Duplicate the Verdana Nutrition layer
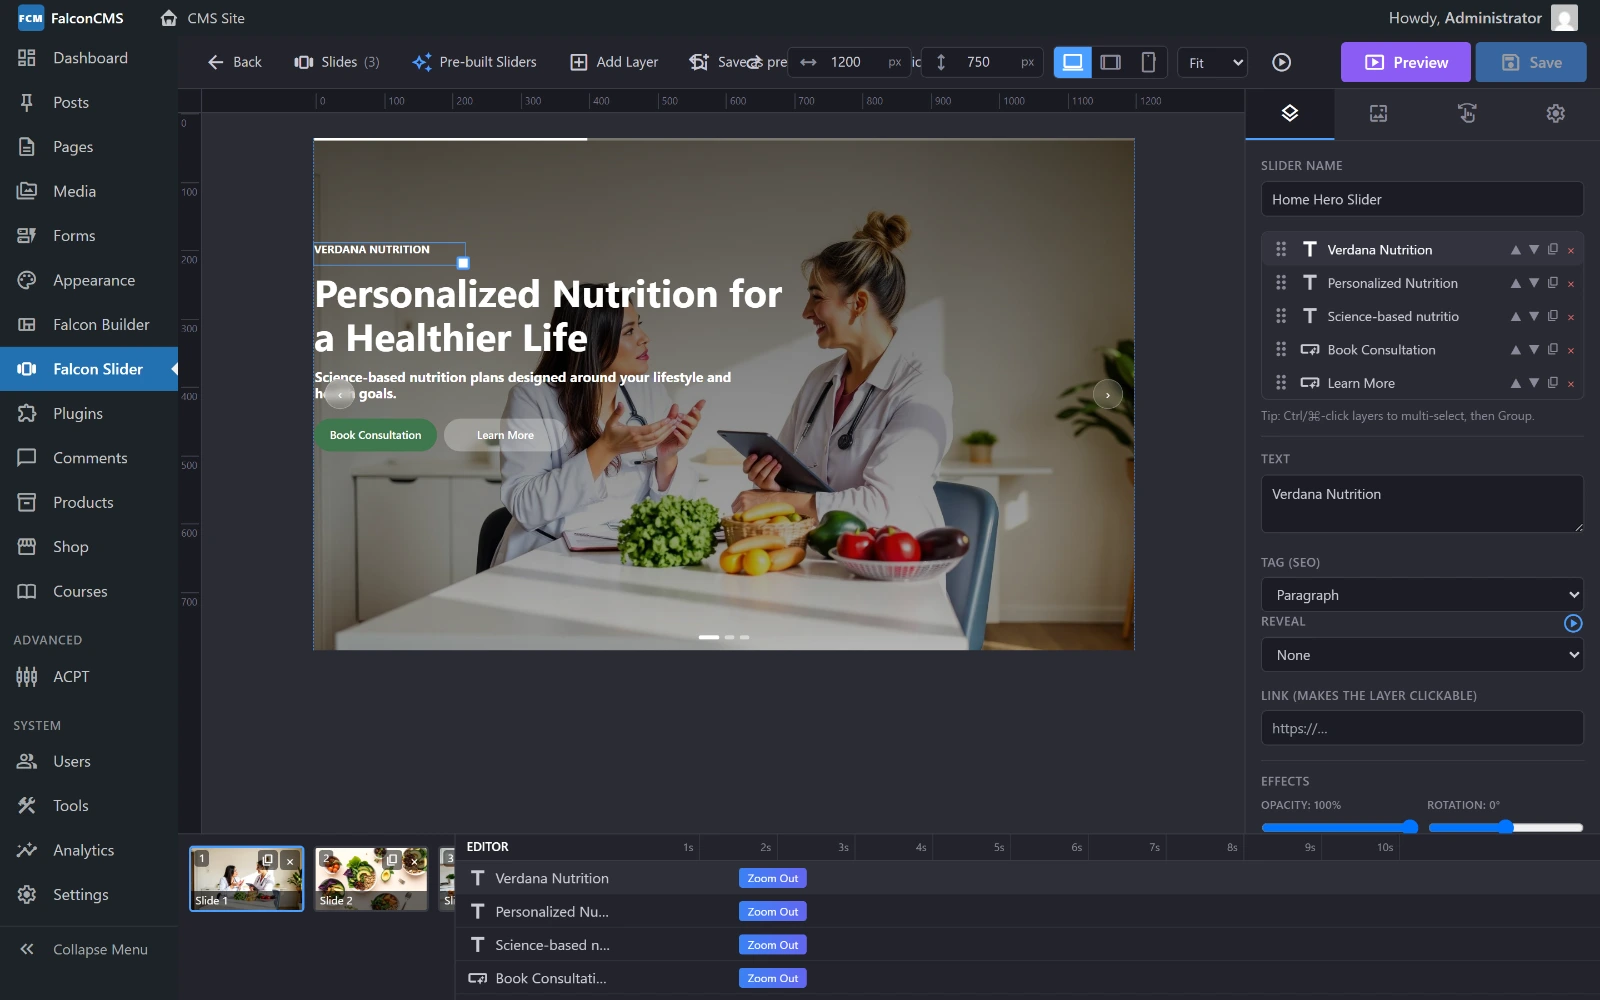1600x1000 pixels. click(x=1553, y=250)
